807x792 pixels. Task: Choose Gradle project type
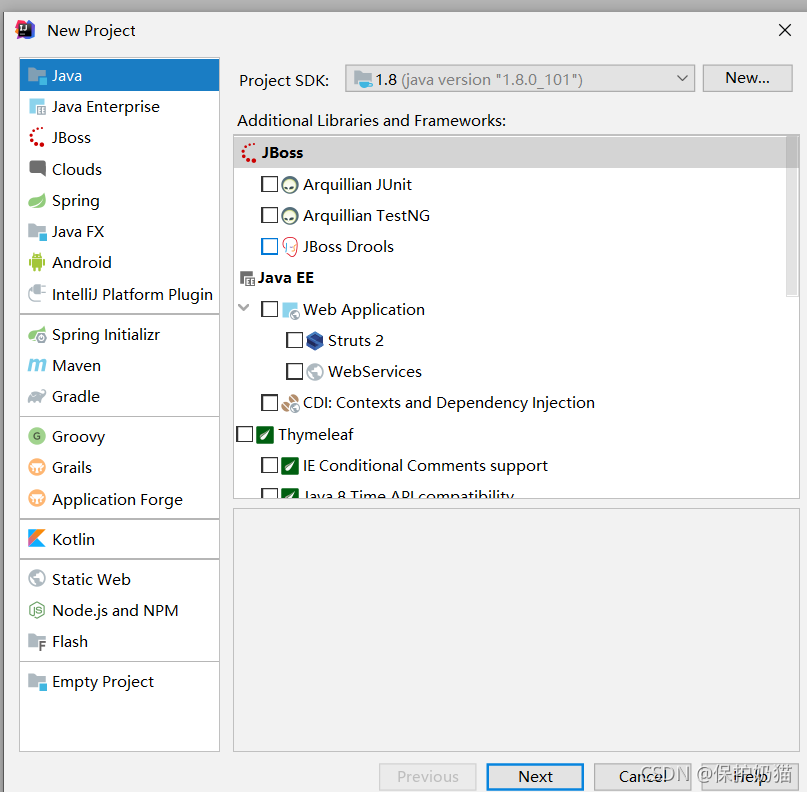point(119,396)
